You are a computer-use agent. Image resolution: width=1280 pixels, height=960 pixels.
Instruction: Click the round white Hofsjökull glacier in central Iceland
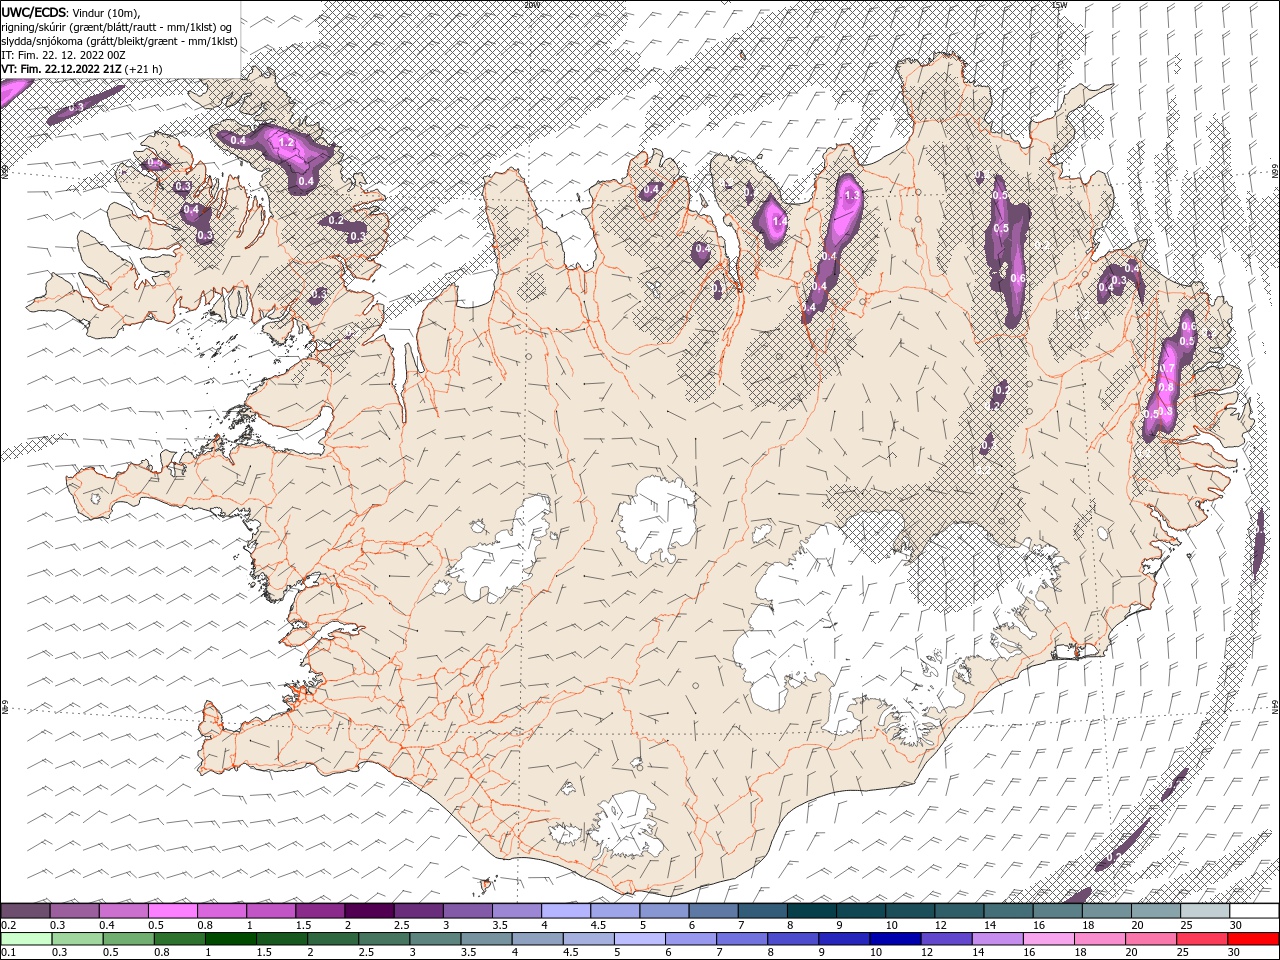pos(657,520)
